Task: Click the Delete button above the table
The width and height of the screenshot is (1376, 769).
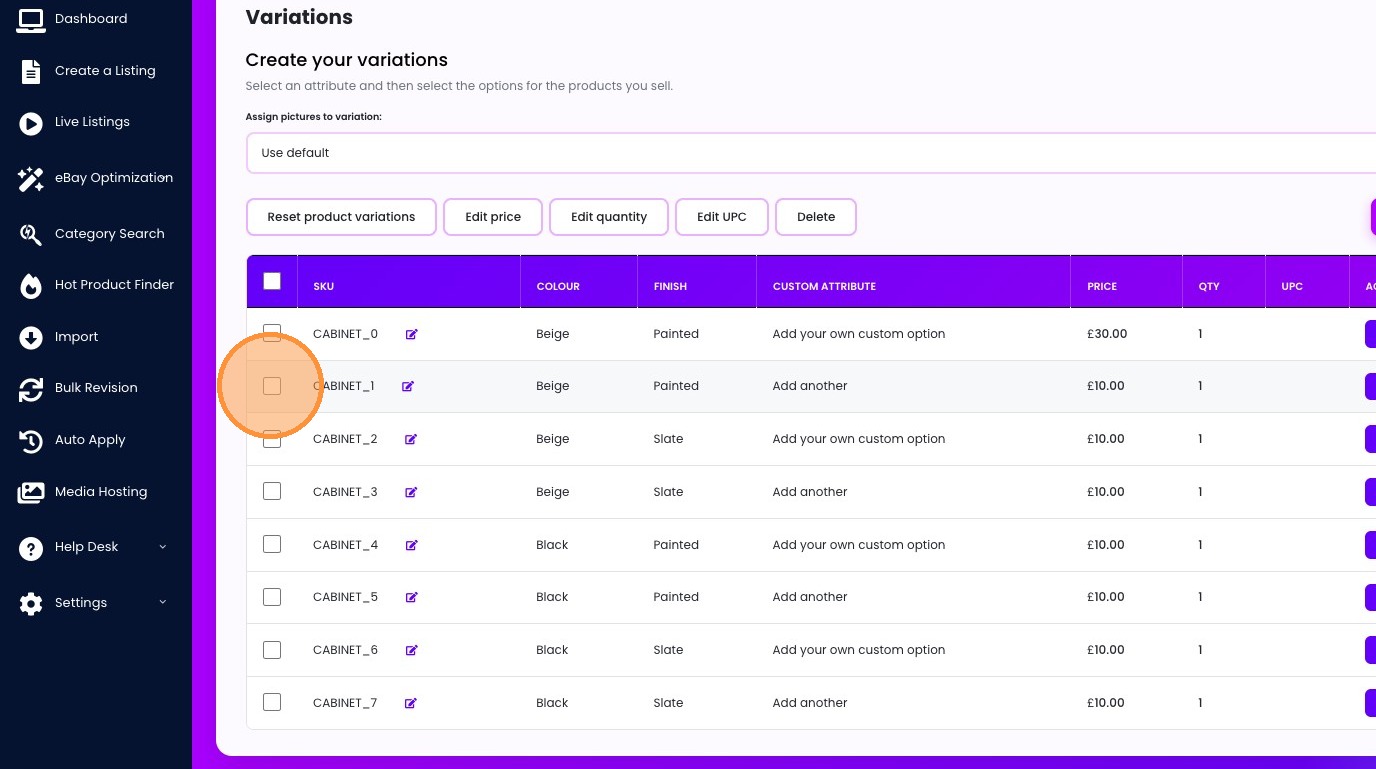Action: 815,217
